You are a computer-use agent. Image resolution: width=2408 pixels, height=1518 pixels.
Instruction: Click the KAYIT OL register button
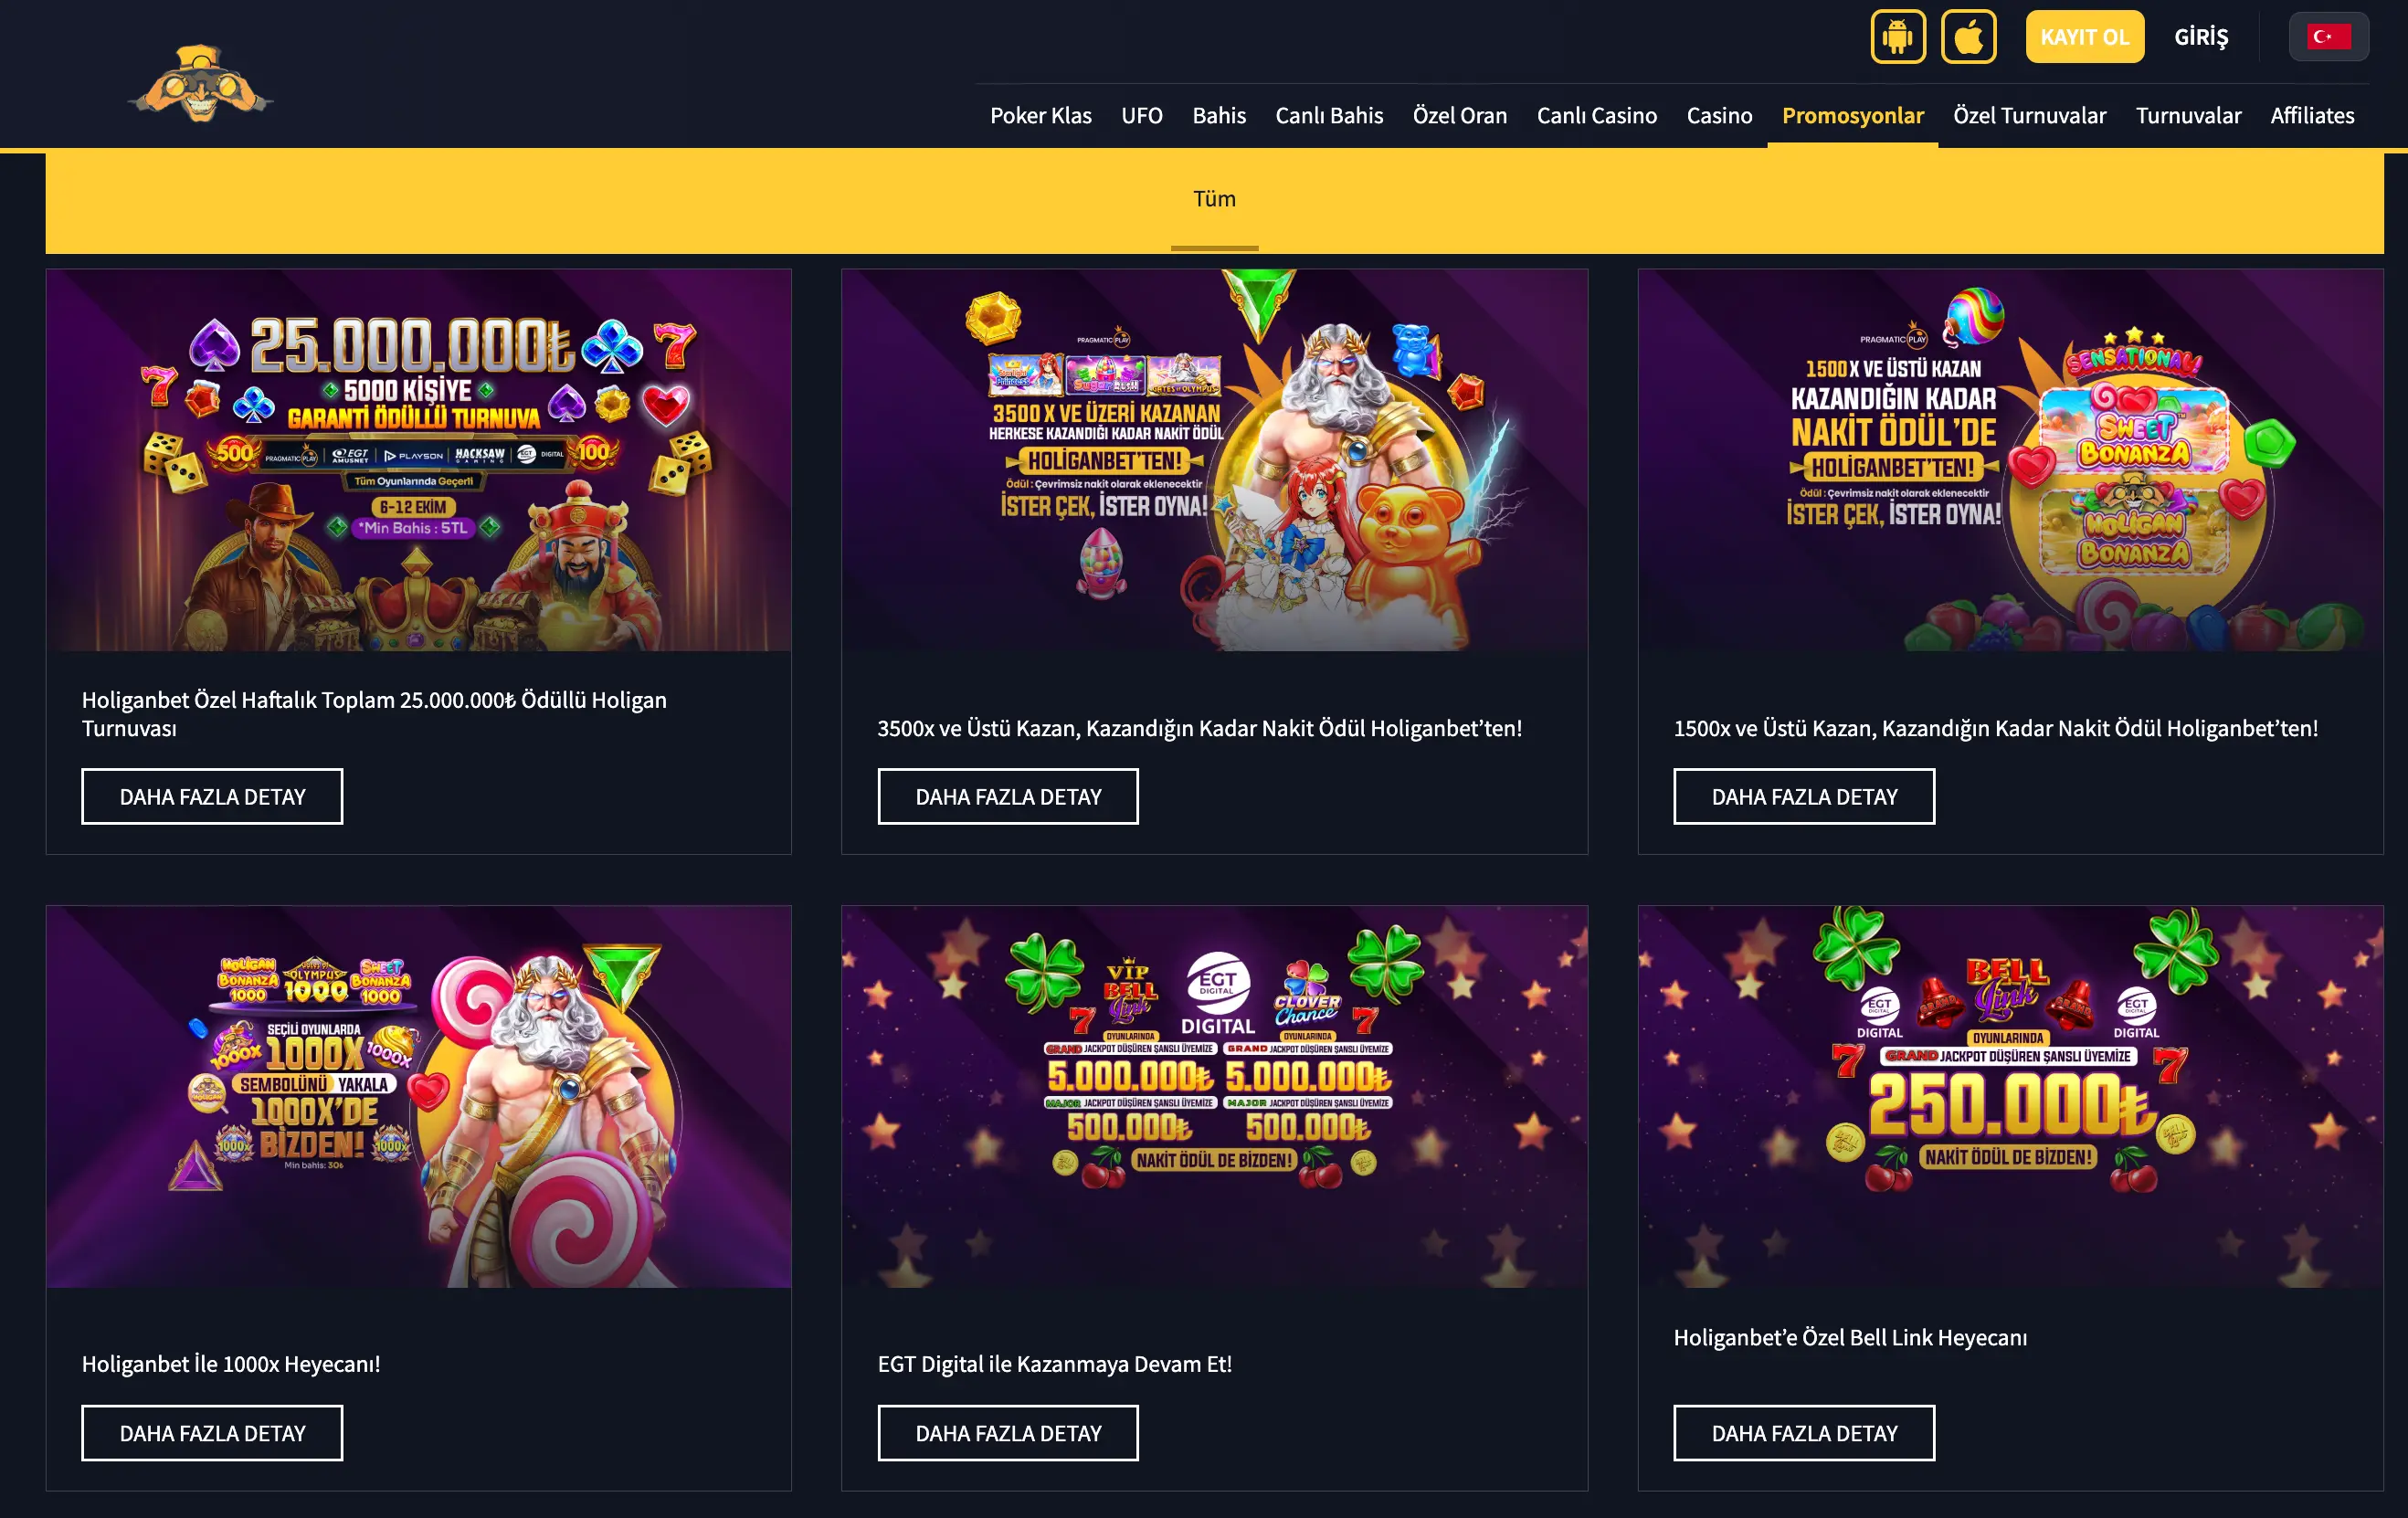[2084, 37]
